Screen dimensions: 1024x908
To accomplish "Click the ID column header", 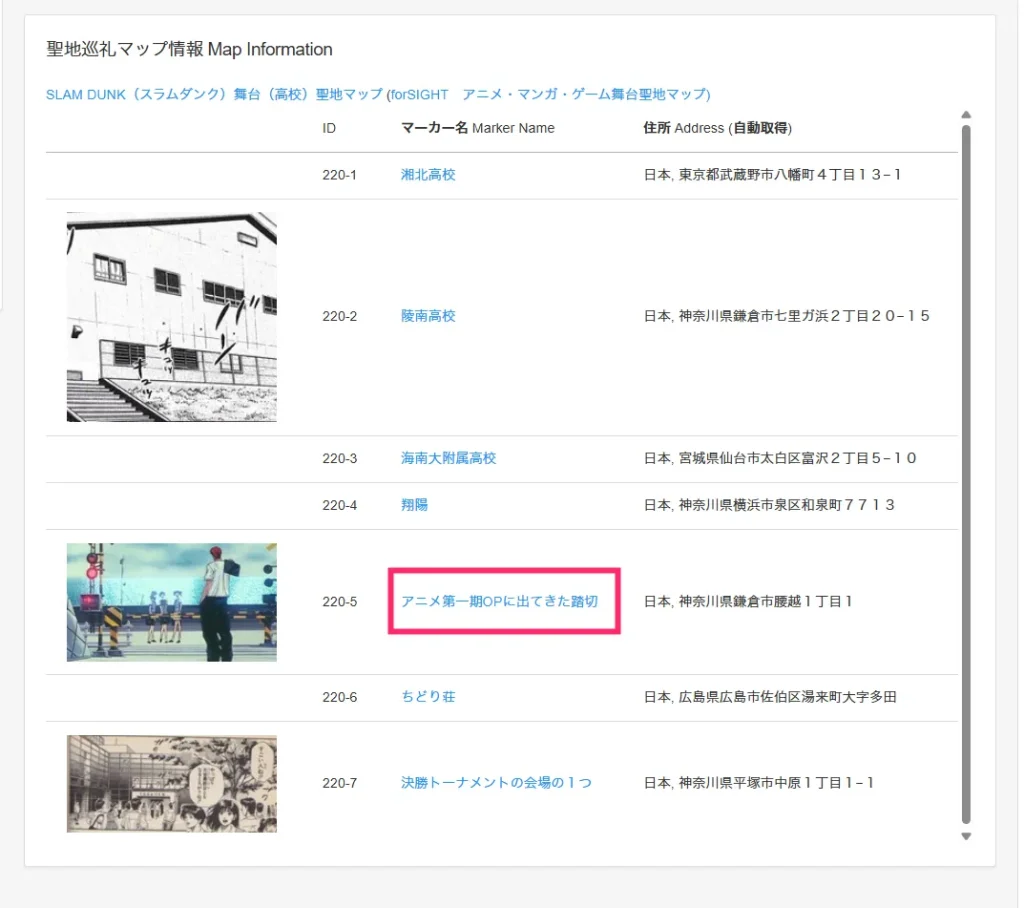I will pos(329,128).
